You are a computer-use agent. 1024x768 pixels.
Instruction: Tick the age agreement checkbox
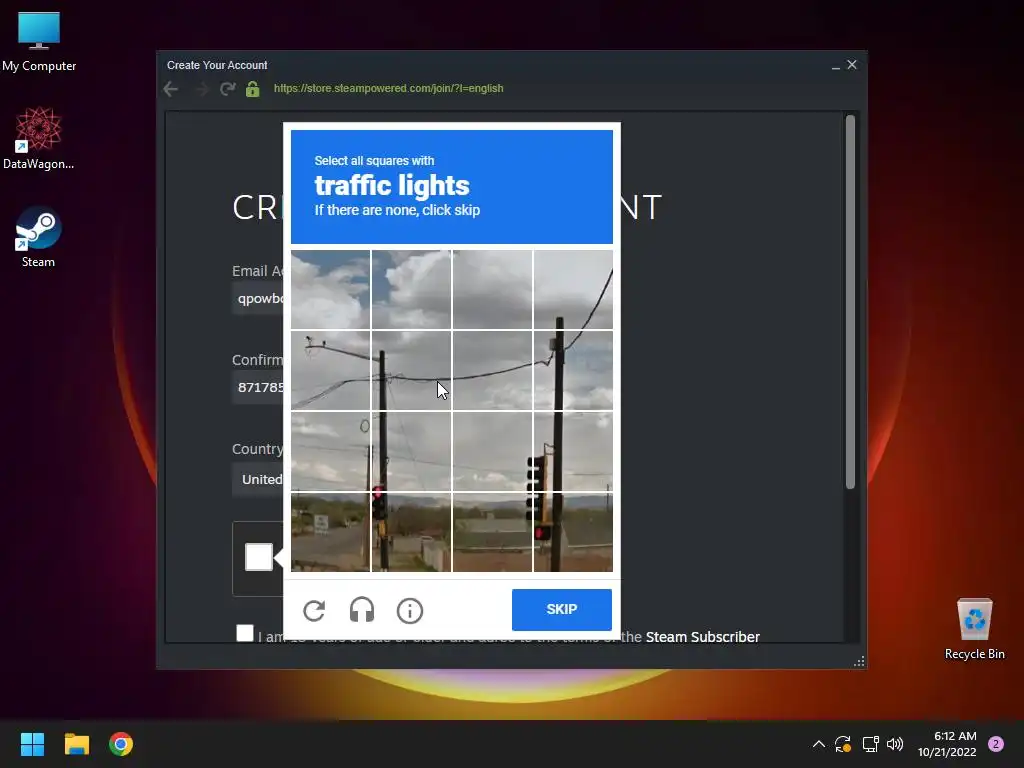(245, 633)
